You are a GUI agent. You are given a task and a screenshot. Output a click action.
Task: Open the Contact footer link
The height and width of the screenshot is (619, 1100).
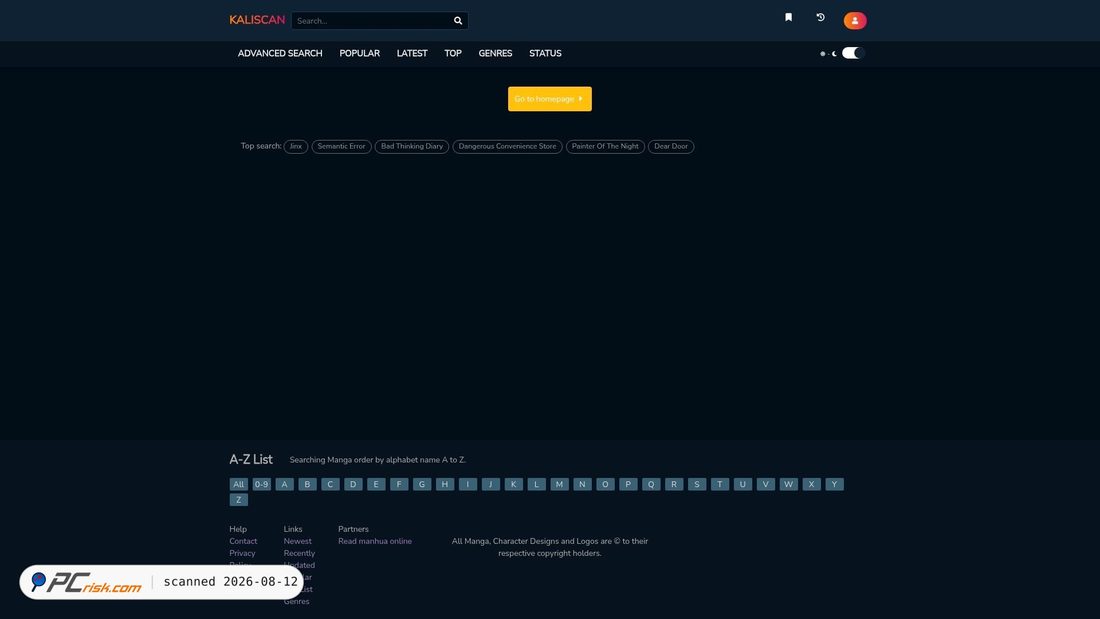[243, 541]
